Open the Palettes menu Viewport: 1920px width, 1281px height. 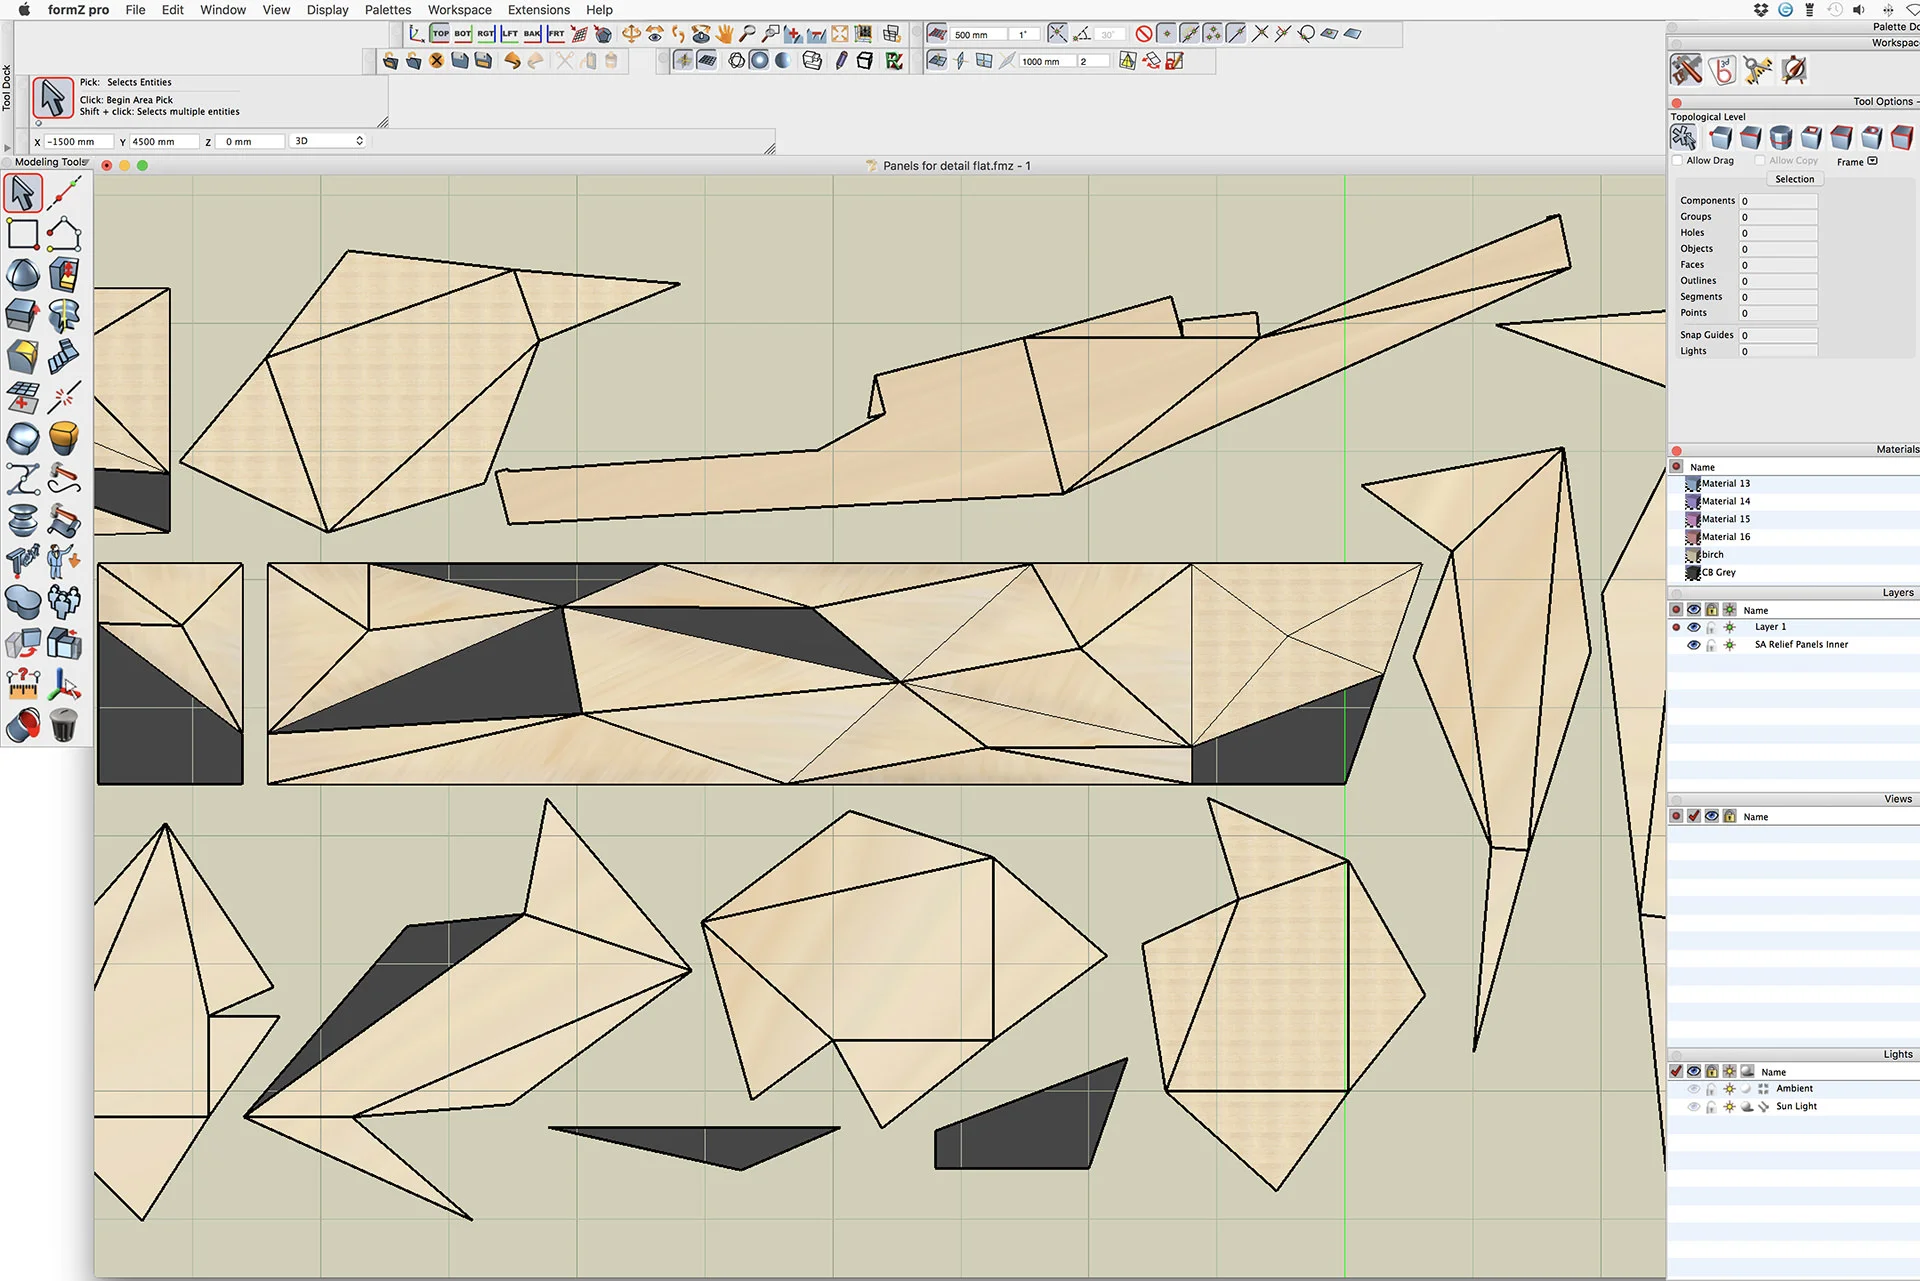387,10
